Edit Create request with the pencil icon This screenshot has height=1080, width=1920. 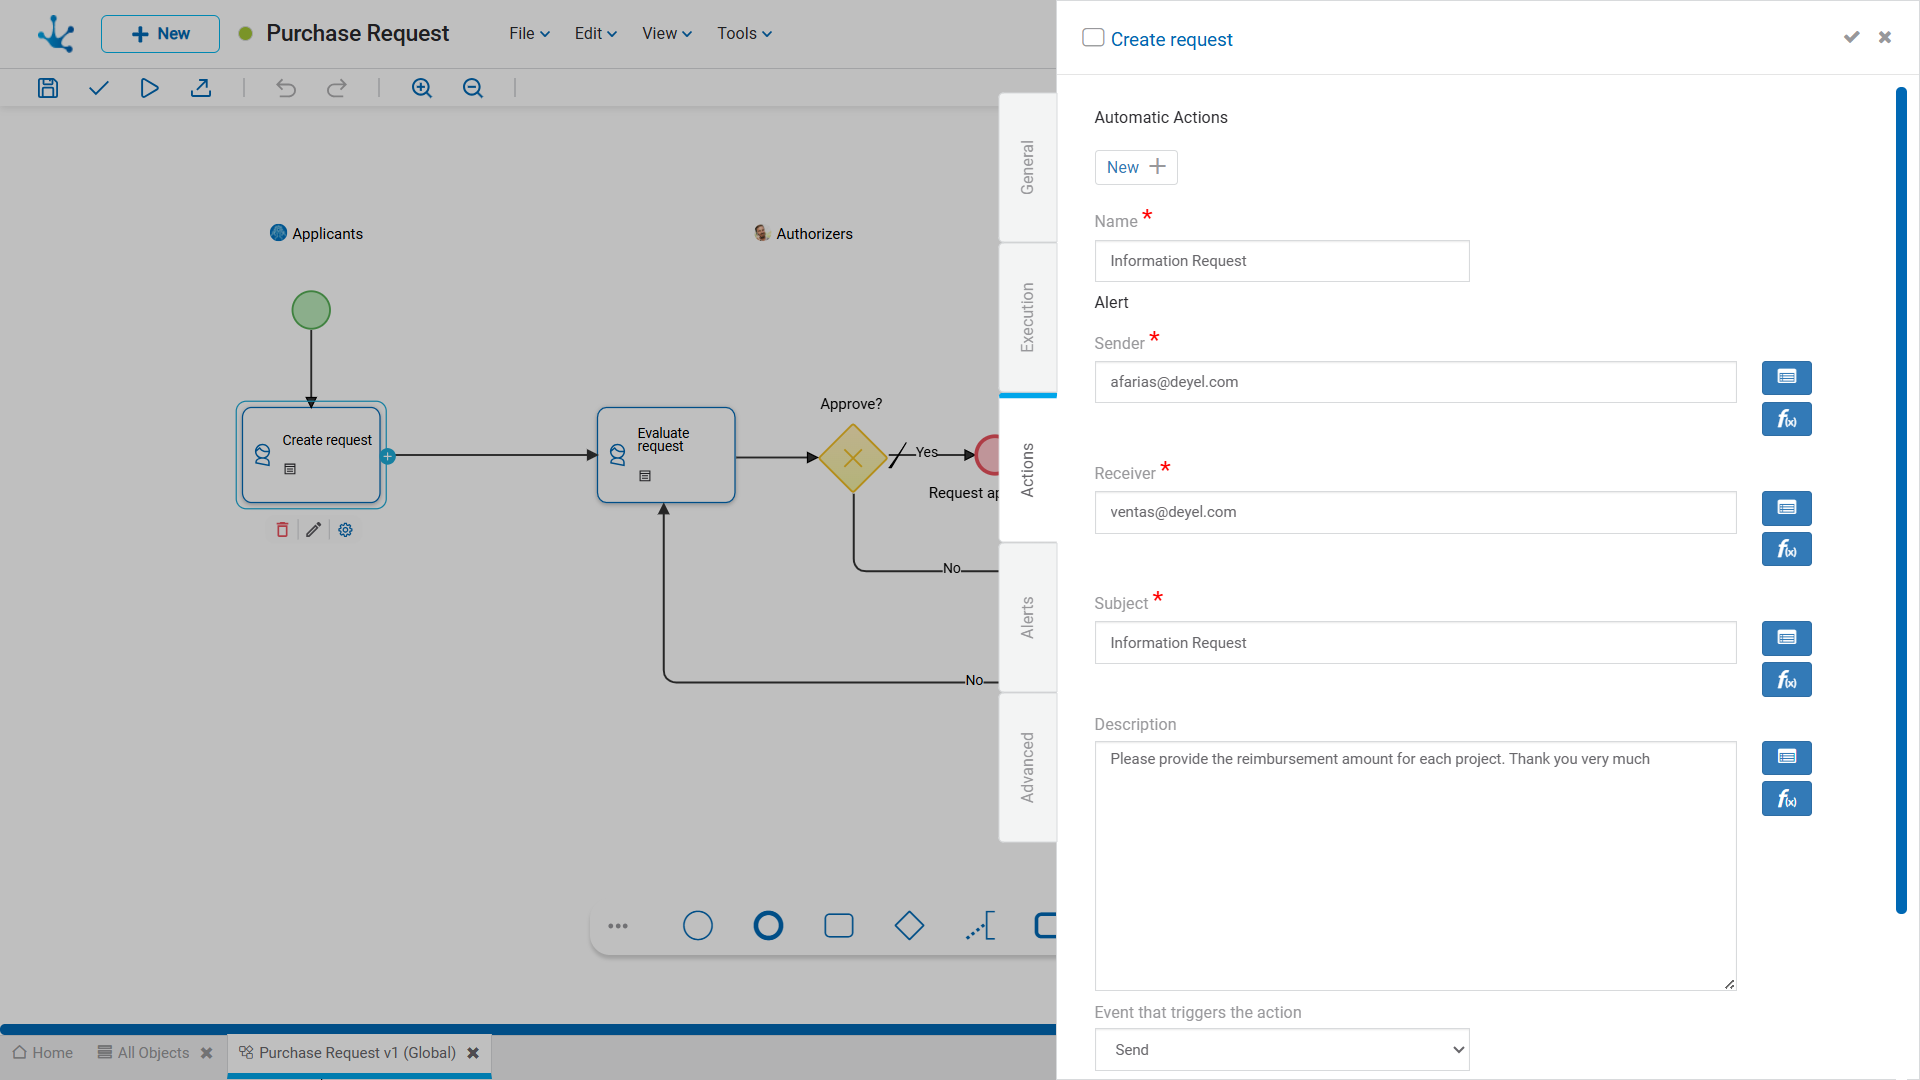313,530
